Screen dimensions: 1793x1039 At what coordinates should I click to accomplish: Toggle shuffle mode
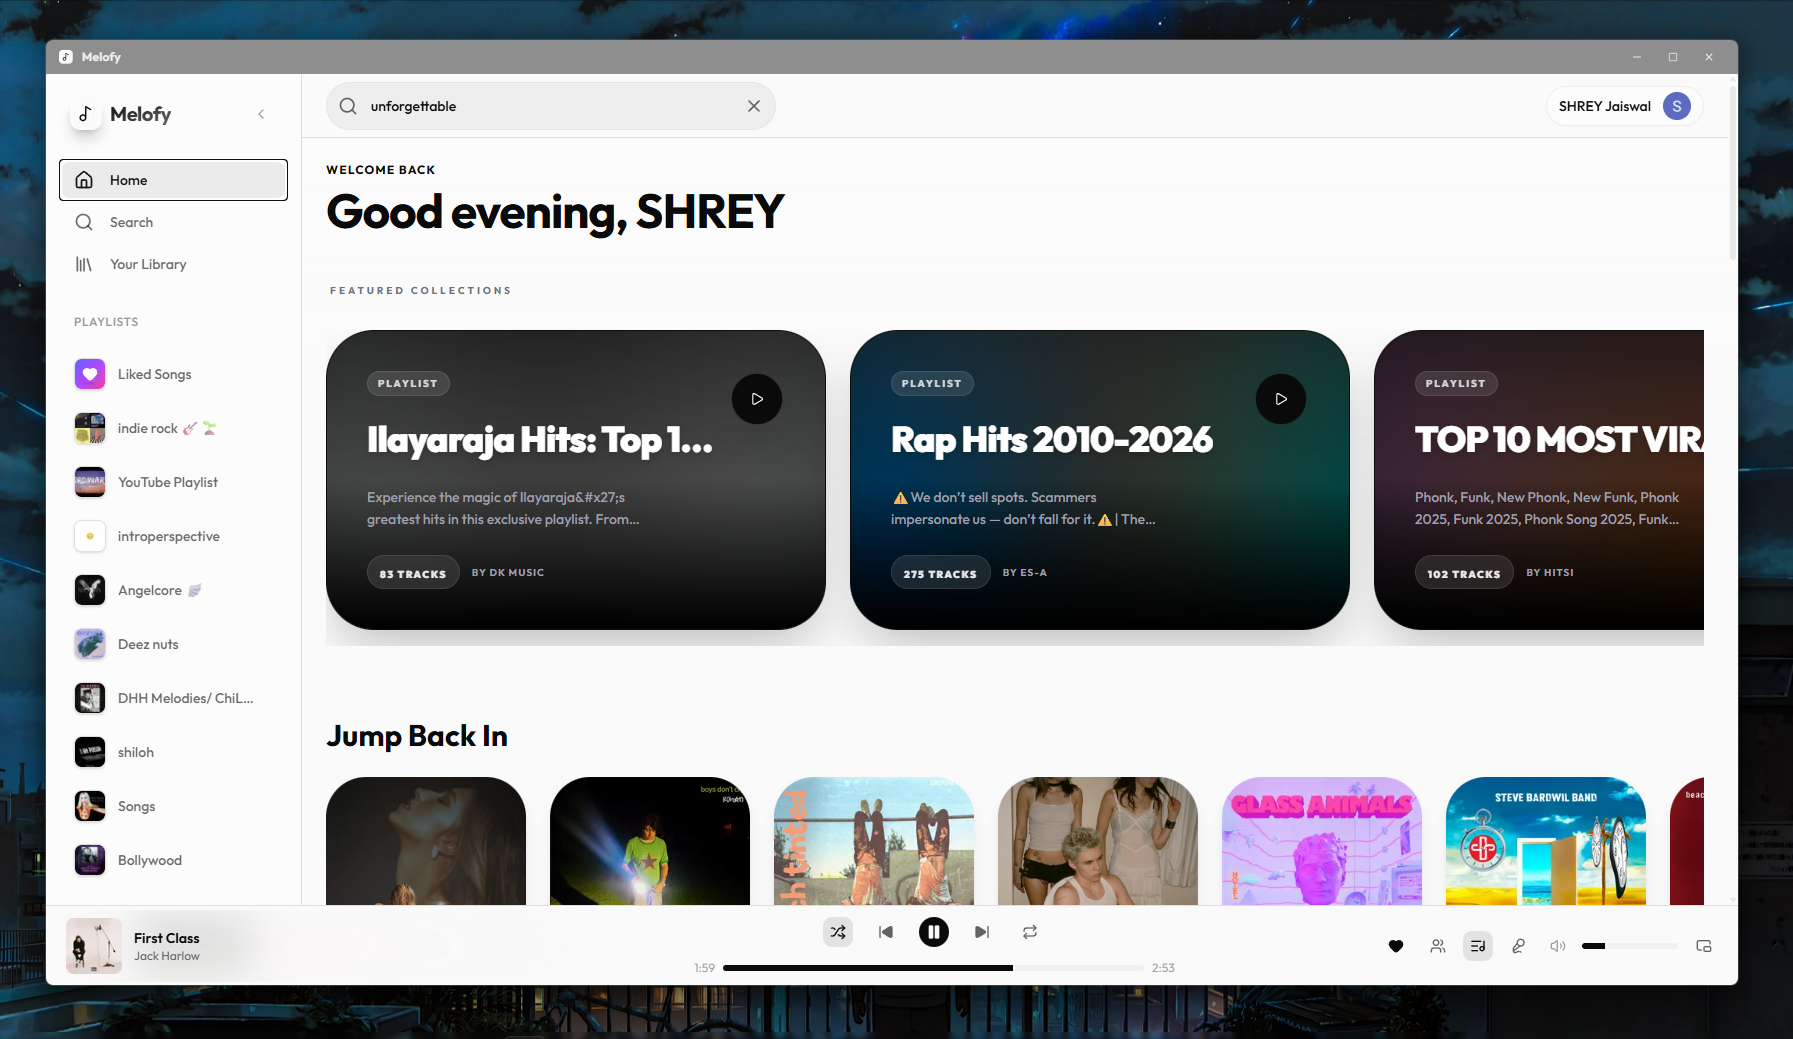click(x=838, y=932)
